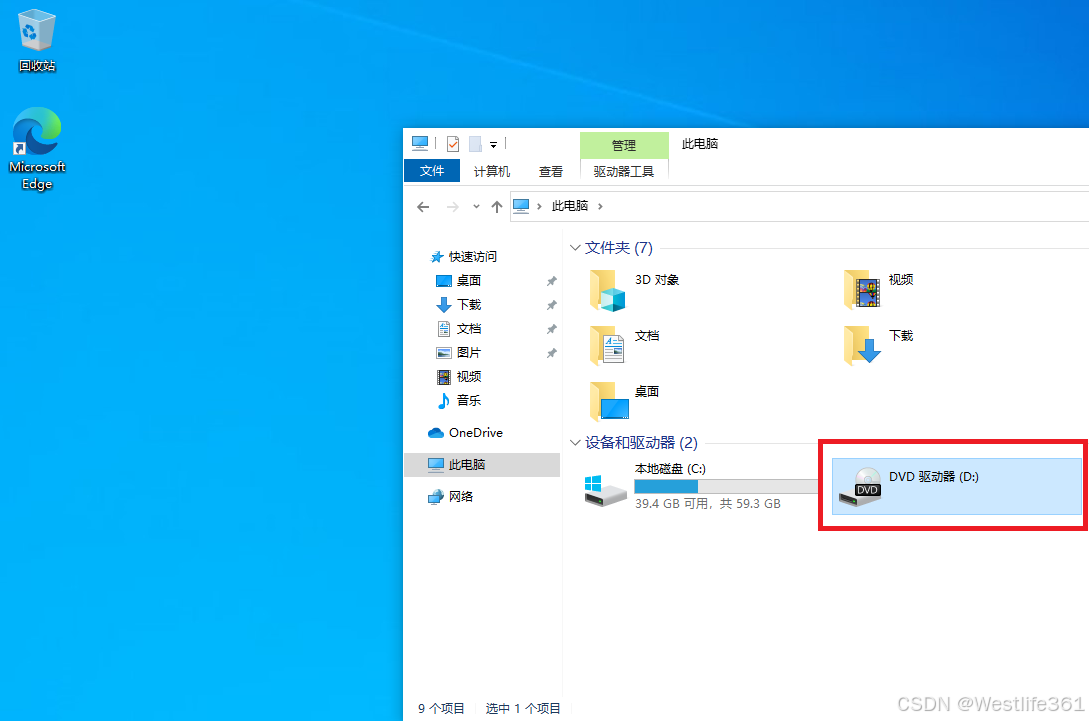Click 此电脑 in the address bar breadcrumb
The width and height of the screenshot is (1089, 721).
(570, 207)
